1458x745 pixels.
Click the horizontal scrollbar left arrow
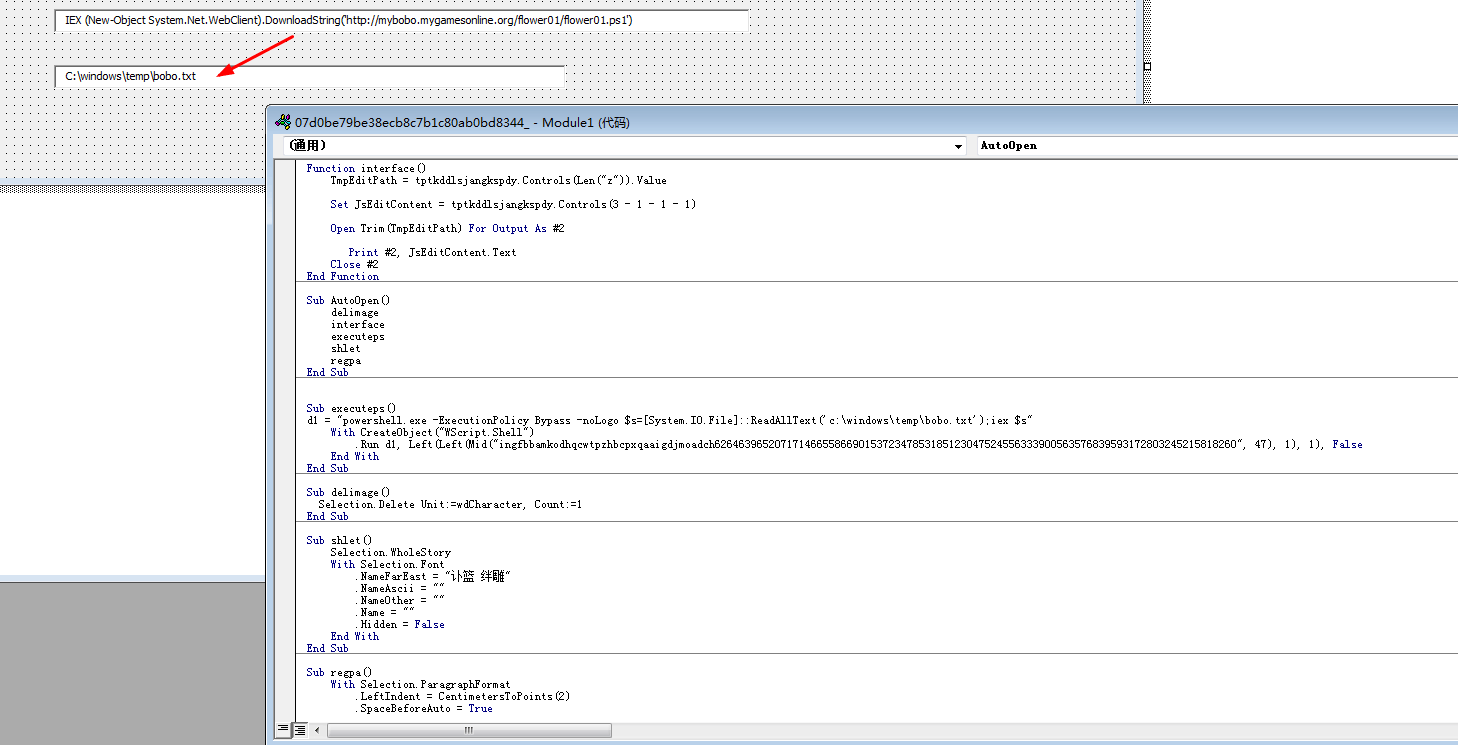pyautogui.click(x=318, y=730)
